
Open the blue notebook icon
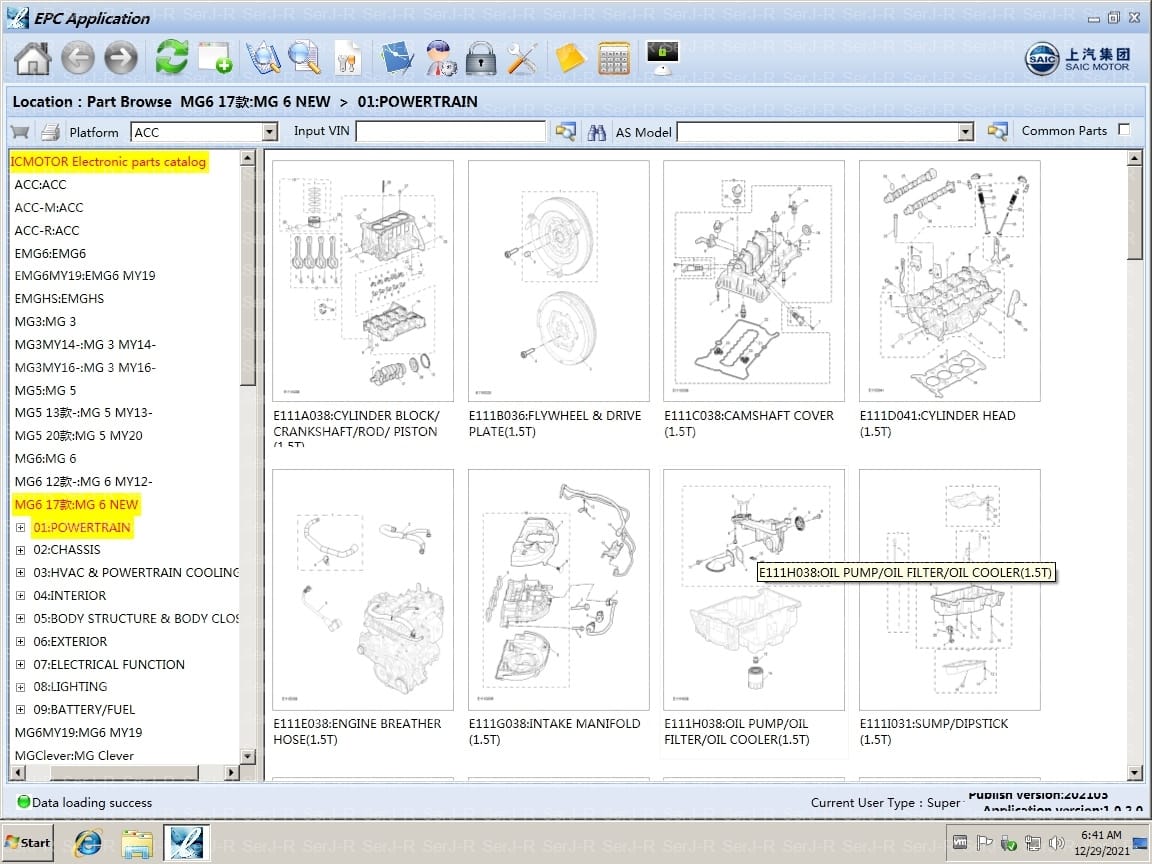tap(397, 58)
